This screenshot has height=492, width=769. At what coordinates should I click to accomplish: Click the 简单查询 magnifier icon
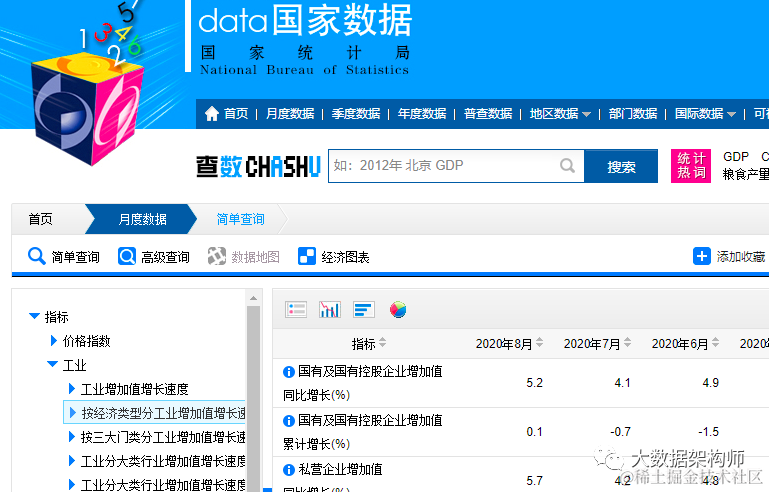point(36,256)
